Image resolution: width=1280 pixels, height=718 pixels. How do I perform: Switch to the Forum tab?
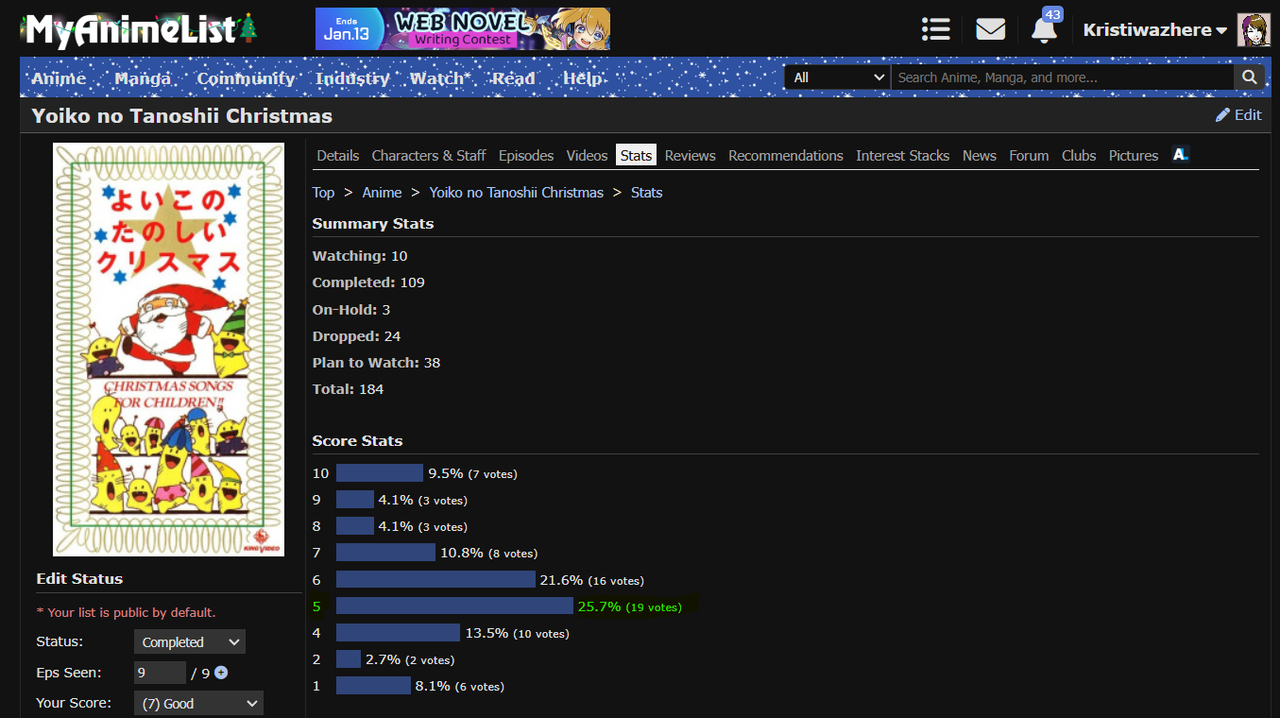[1029, 155]
